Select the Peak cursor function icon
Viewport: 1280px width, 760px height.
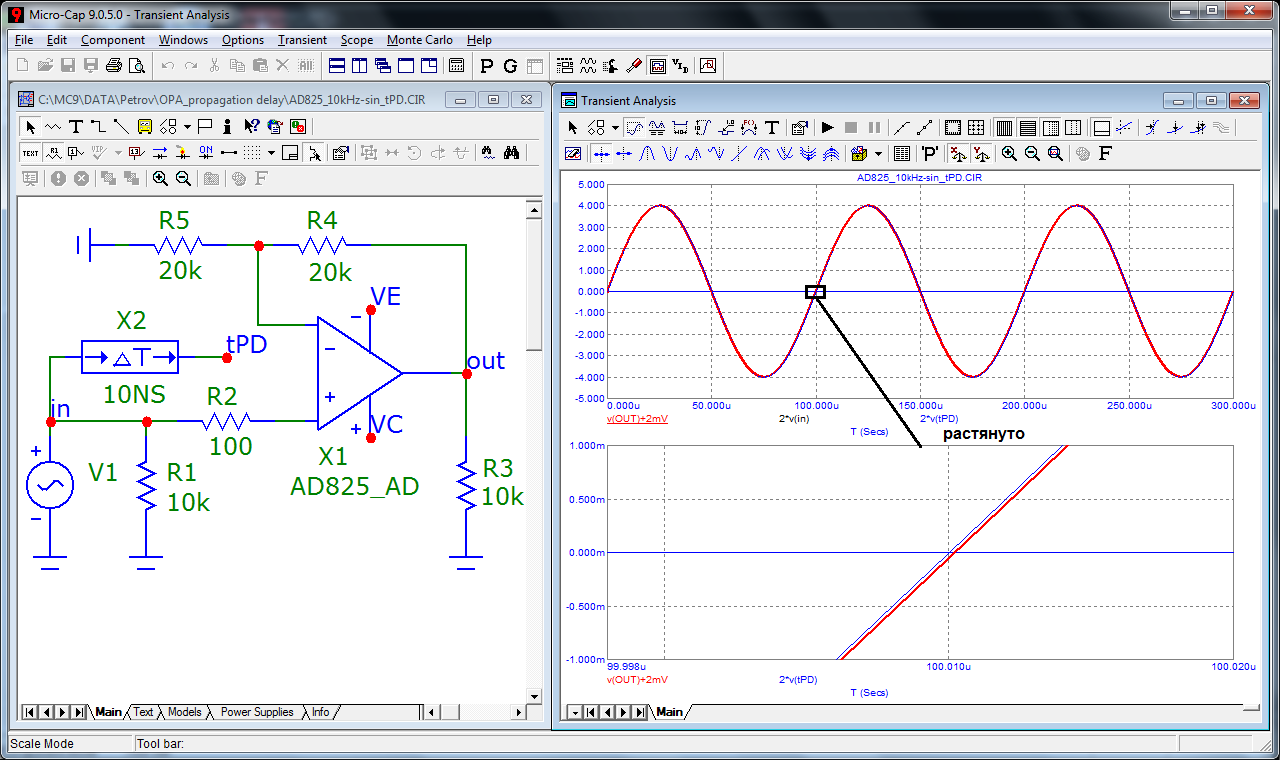tap(646, 153)
